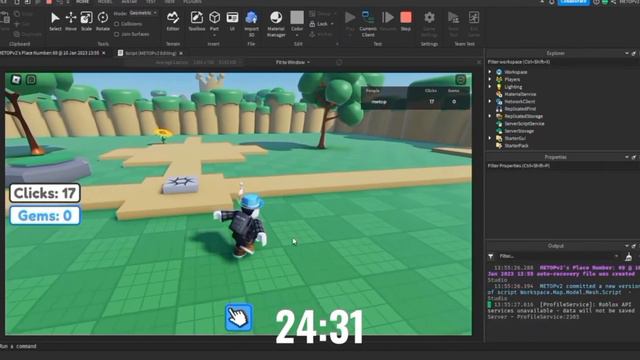Viewport: 640px width, 360px height.
Task: Expand the ReplicatedStorage node
Action: tap(490, 116)
